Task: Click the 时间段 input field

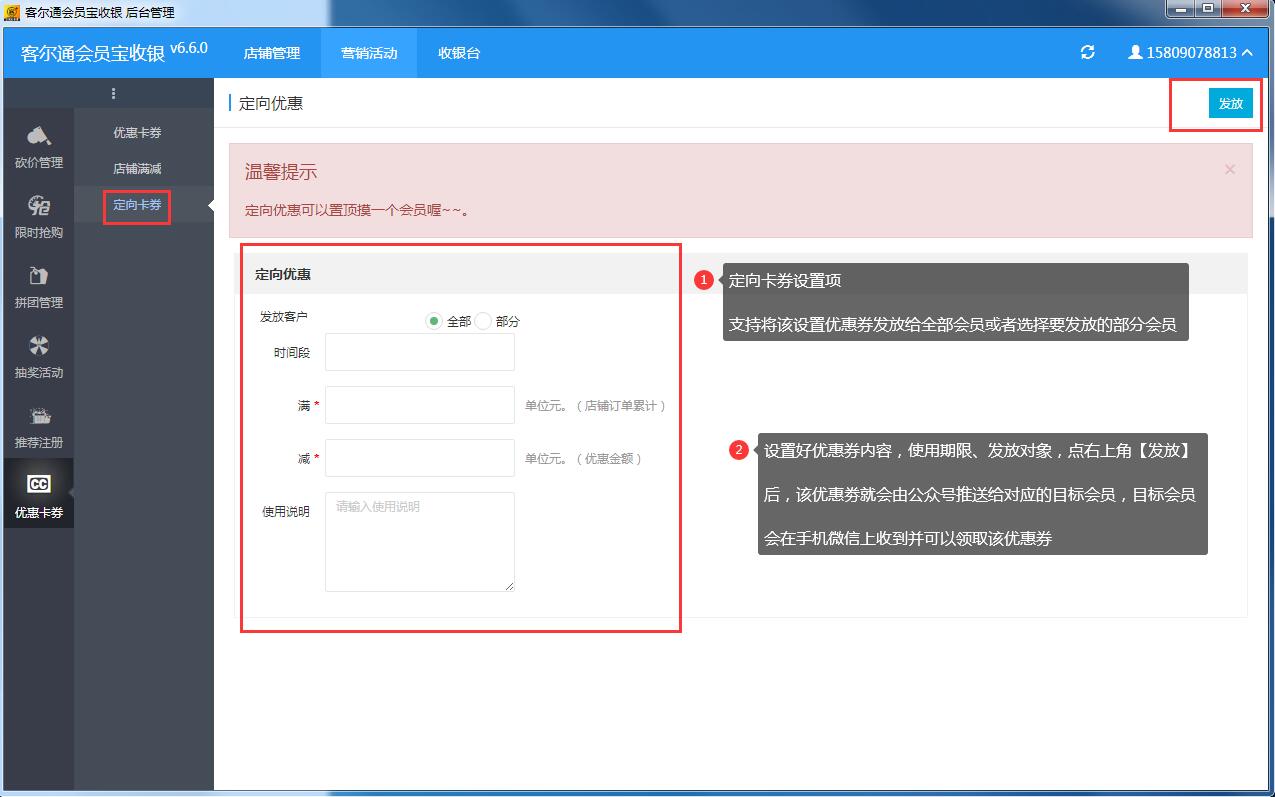Action: (x=420, y=352)
